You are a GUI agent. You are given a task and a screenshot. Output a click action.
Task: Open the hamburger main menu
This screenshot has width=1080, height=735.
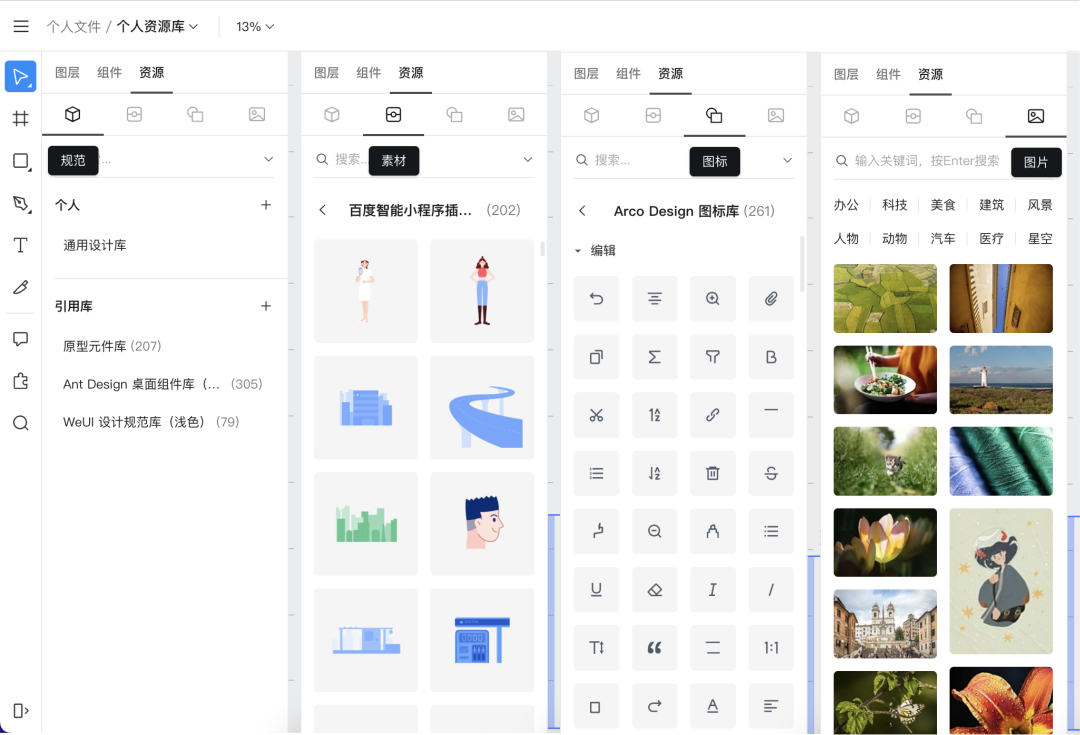click(21, 26)
